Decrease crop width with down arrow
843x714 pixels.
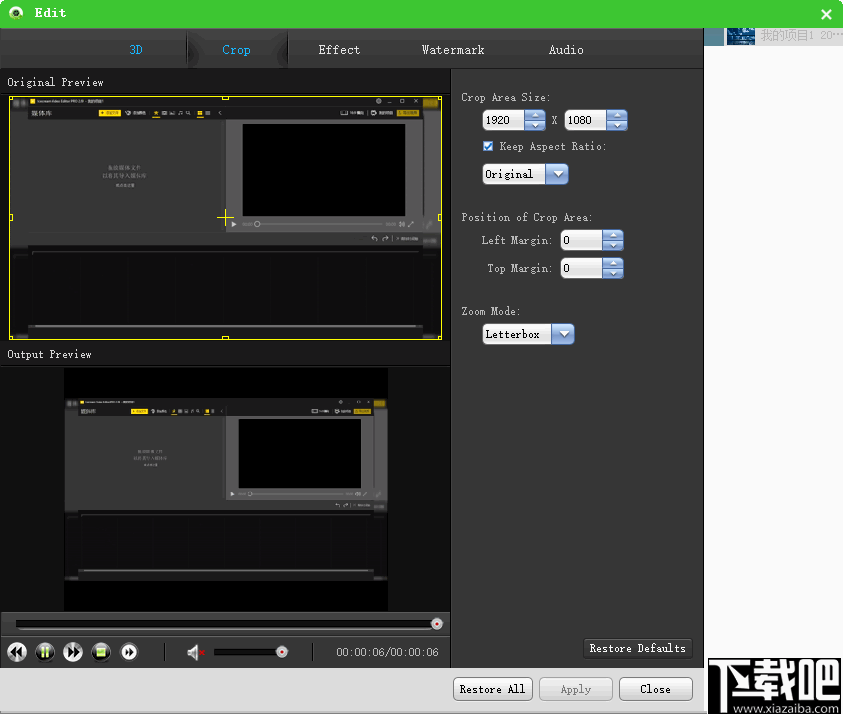[x=535, y=125]
